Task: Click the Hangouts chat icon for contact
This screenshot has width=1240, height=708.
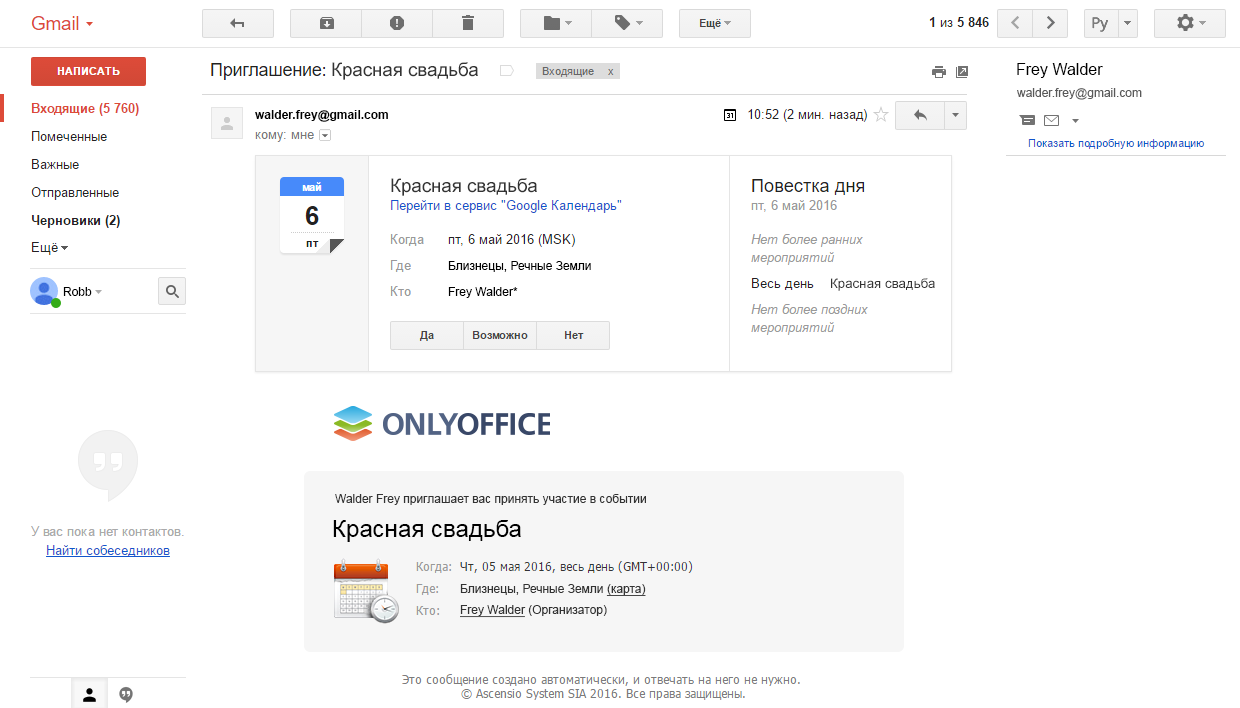Action: pos(1027,120)
